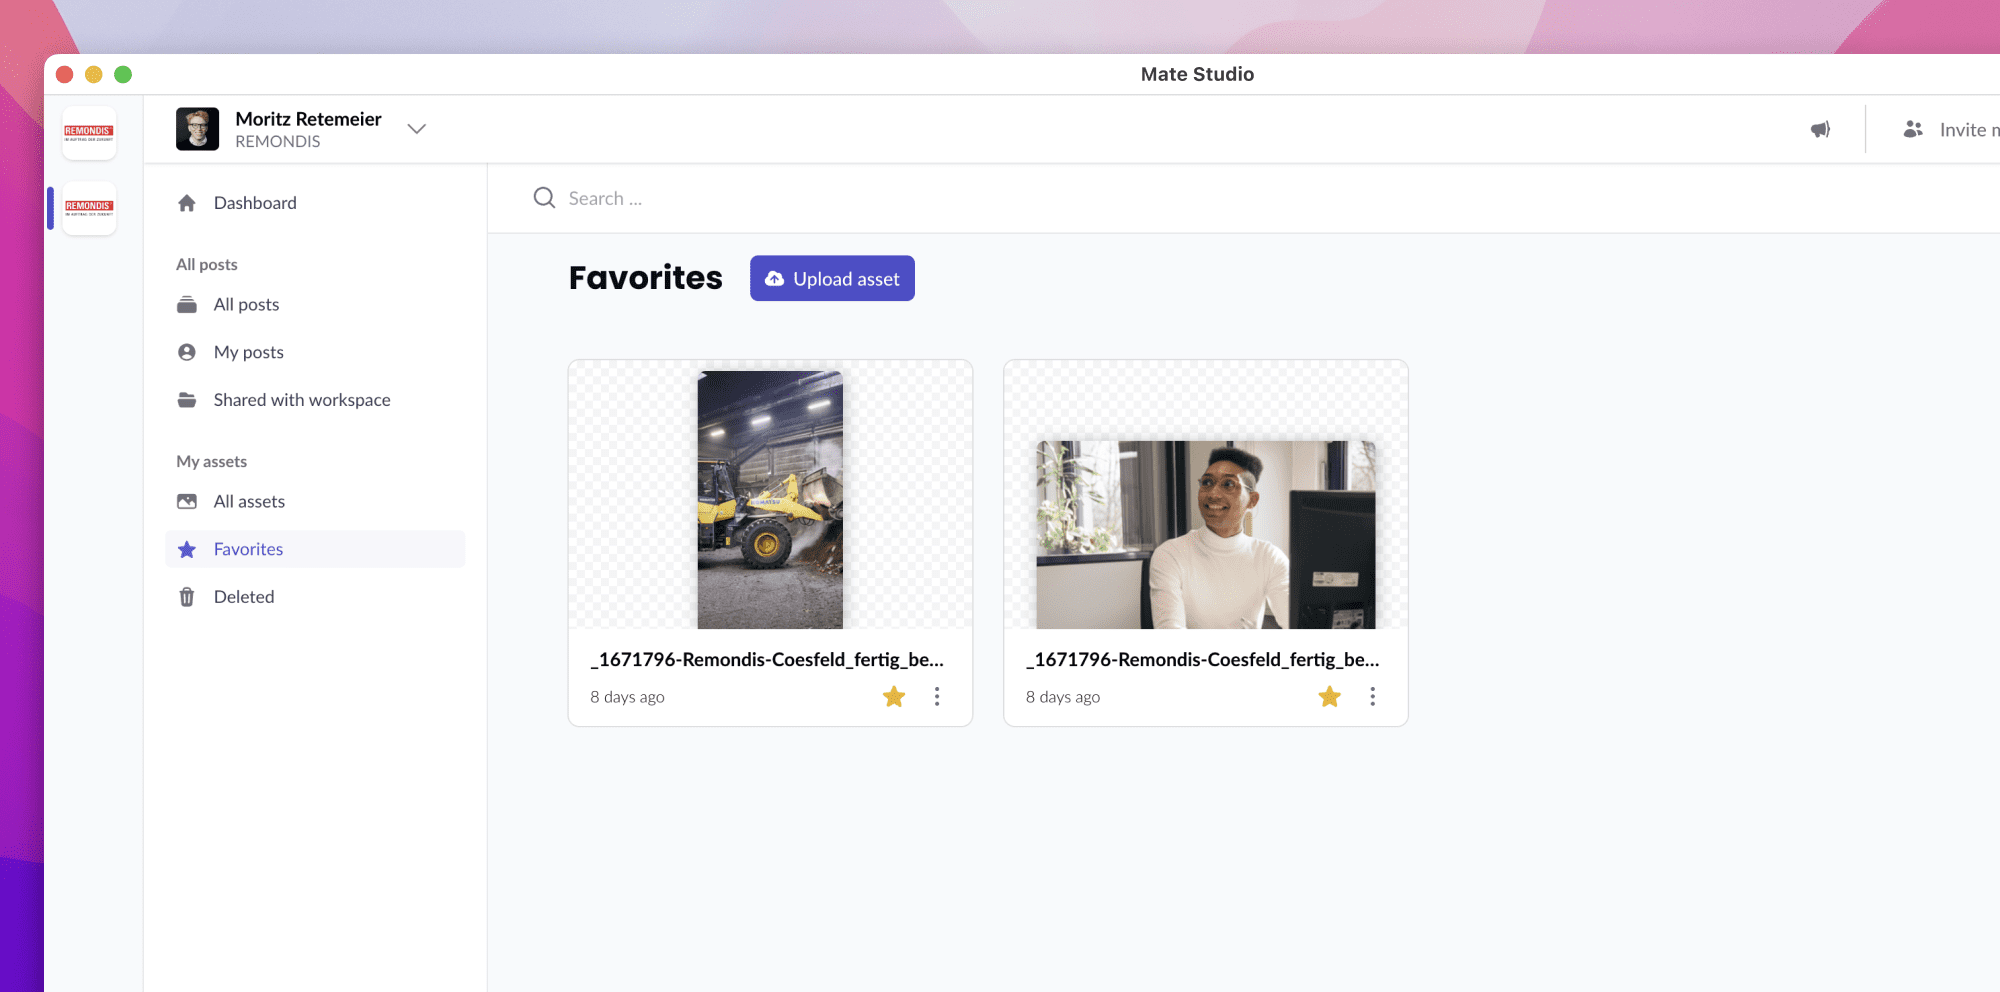This screenshot has height=992, width=2000.
Task: Click the search magnifier icon
Action: pyautogui.click(x=544, y=198)
